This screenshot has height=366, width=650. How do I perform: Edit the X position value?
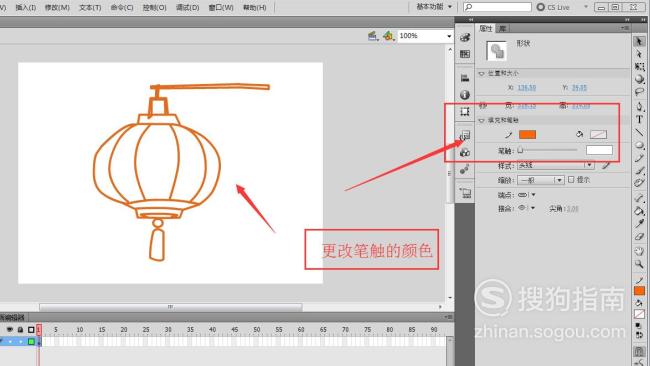[x=527, y=87]
